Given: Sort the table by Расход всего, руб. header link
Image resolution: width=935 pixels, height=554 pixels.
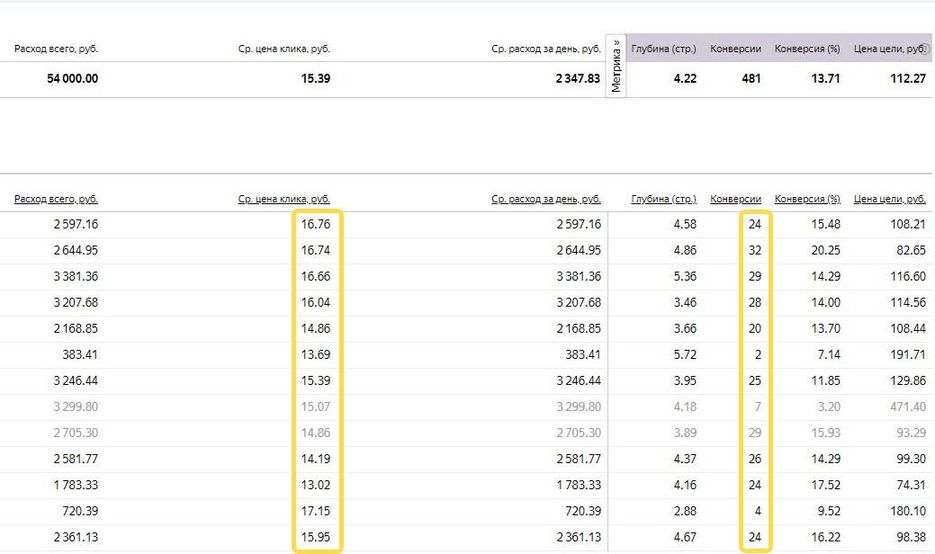Looking at the screenshot, I should pyautogui.click(x=56, y=199).
